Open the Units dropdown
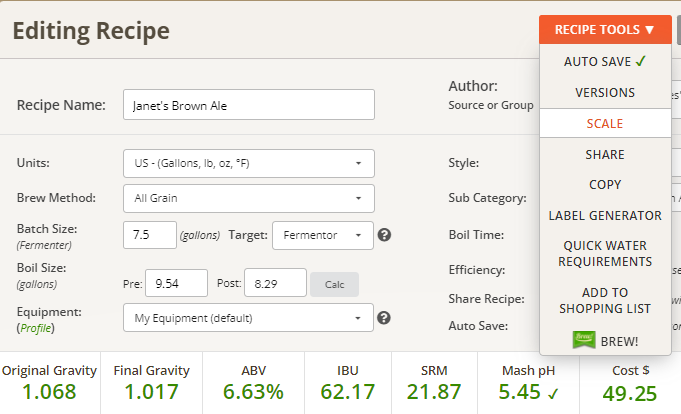 click(248, 163)
